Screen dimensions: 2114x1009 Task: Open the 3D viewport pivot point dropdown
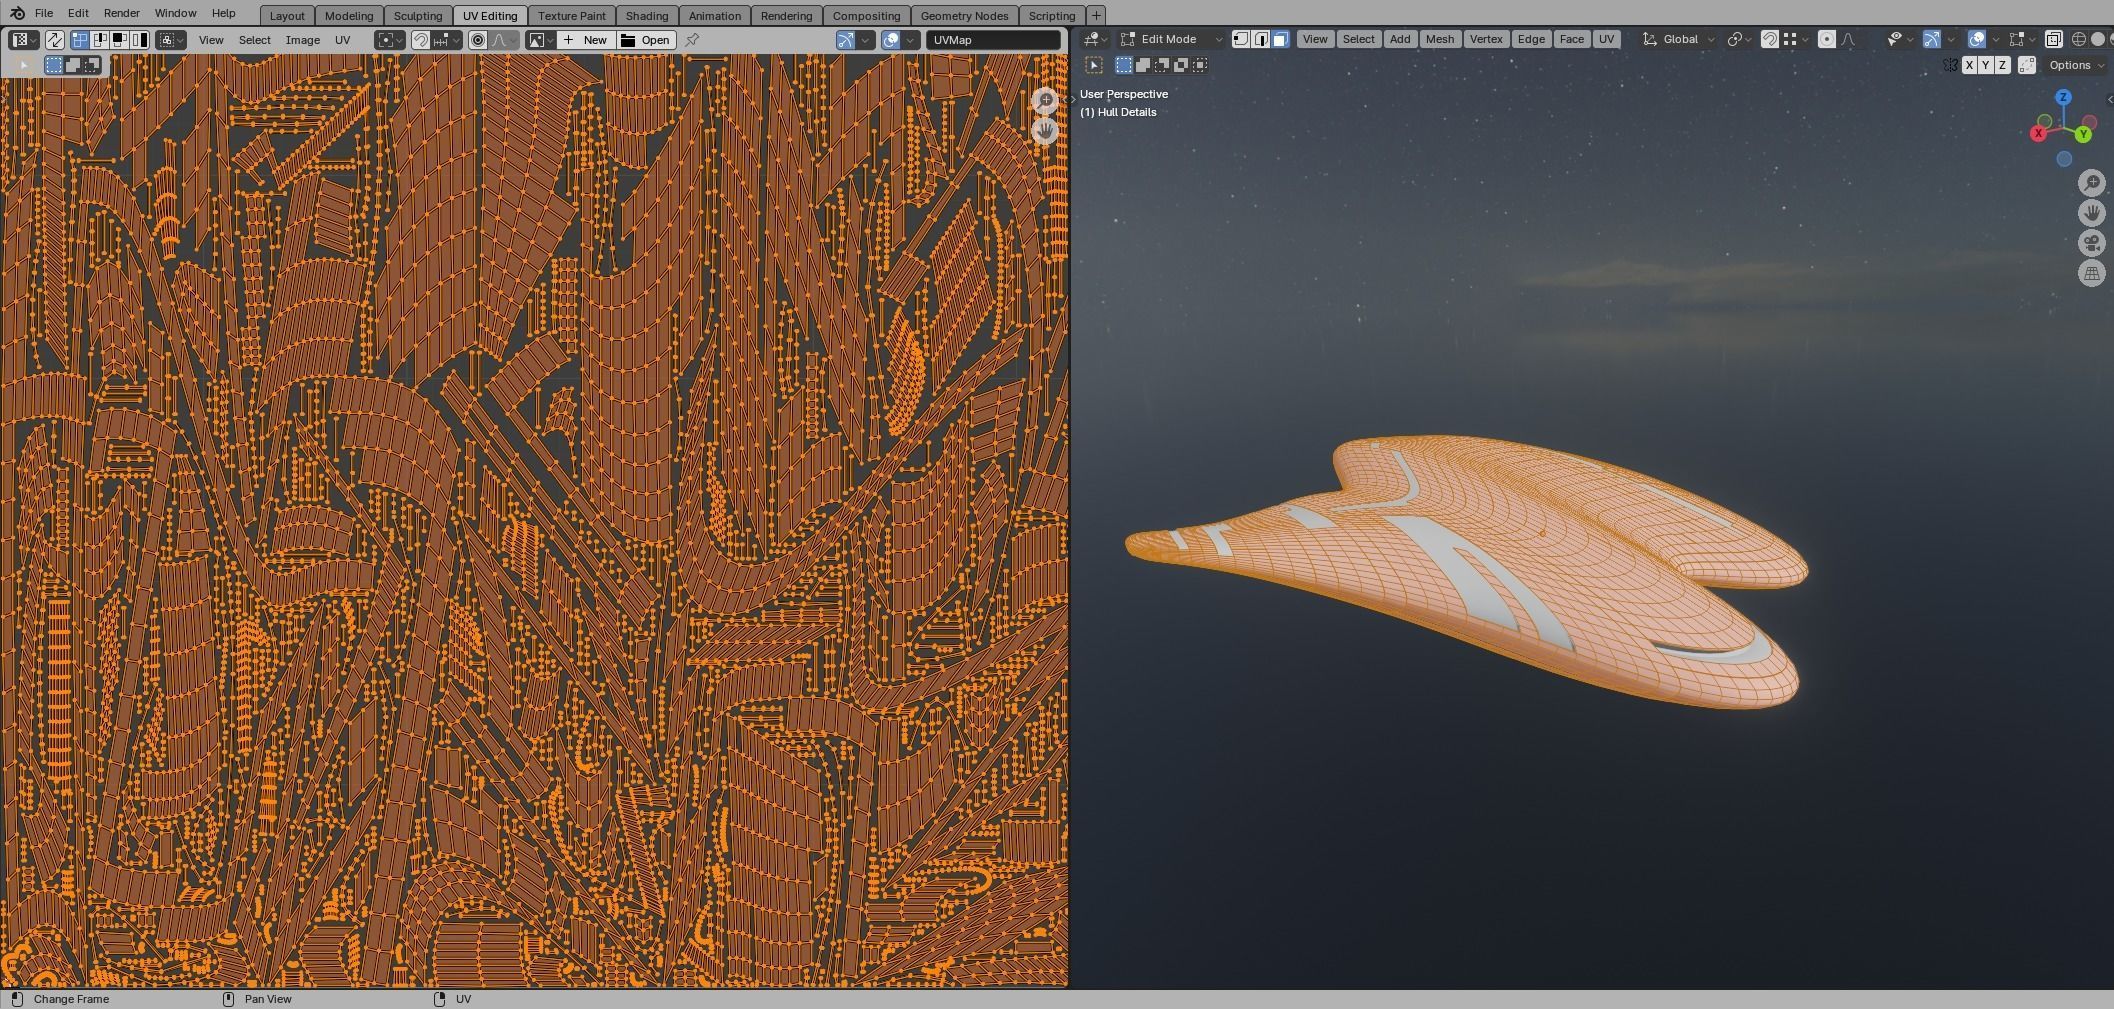pyautogui.click(x=1740, y=39)
